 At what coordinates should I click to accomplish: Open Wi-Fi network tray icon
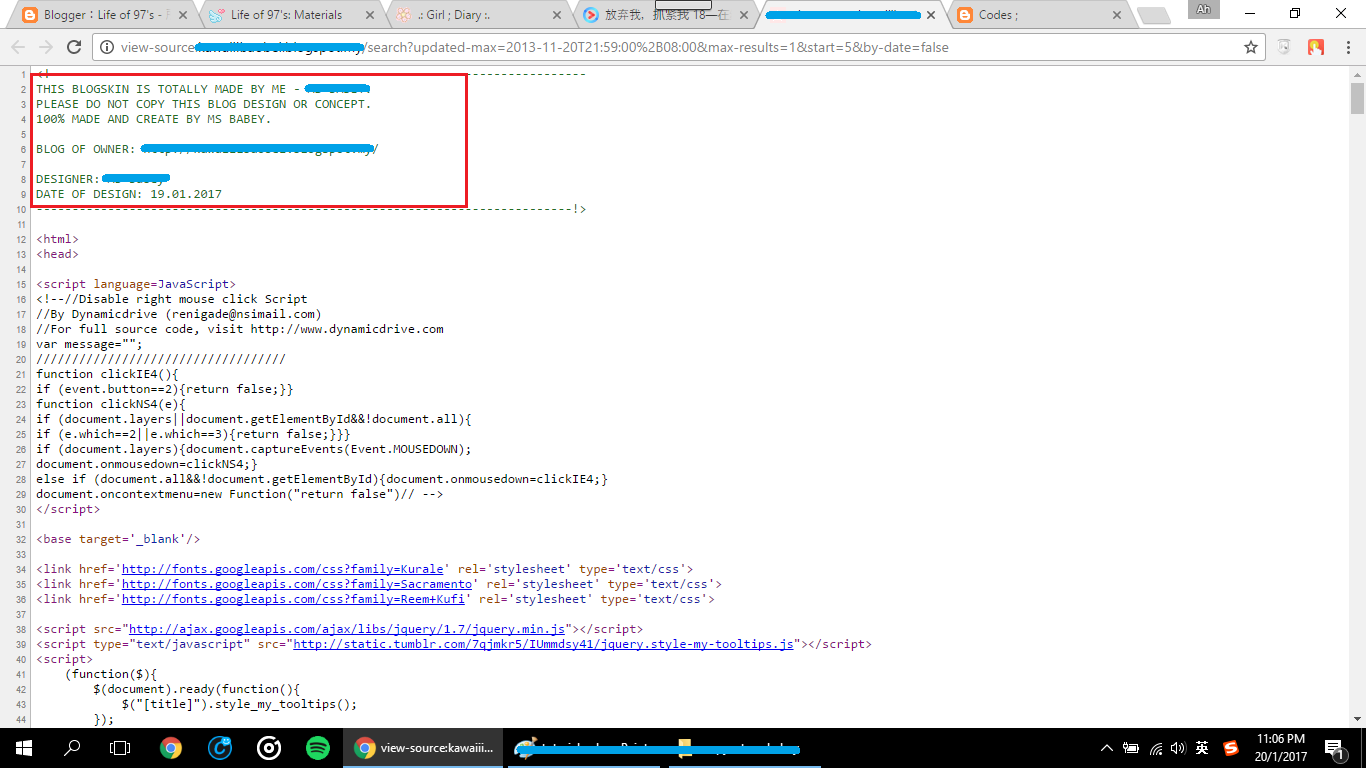(x=1156, y=747)
